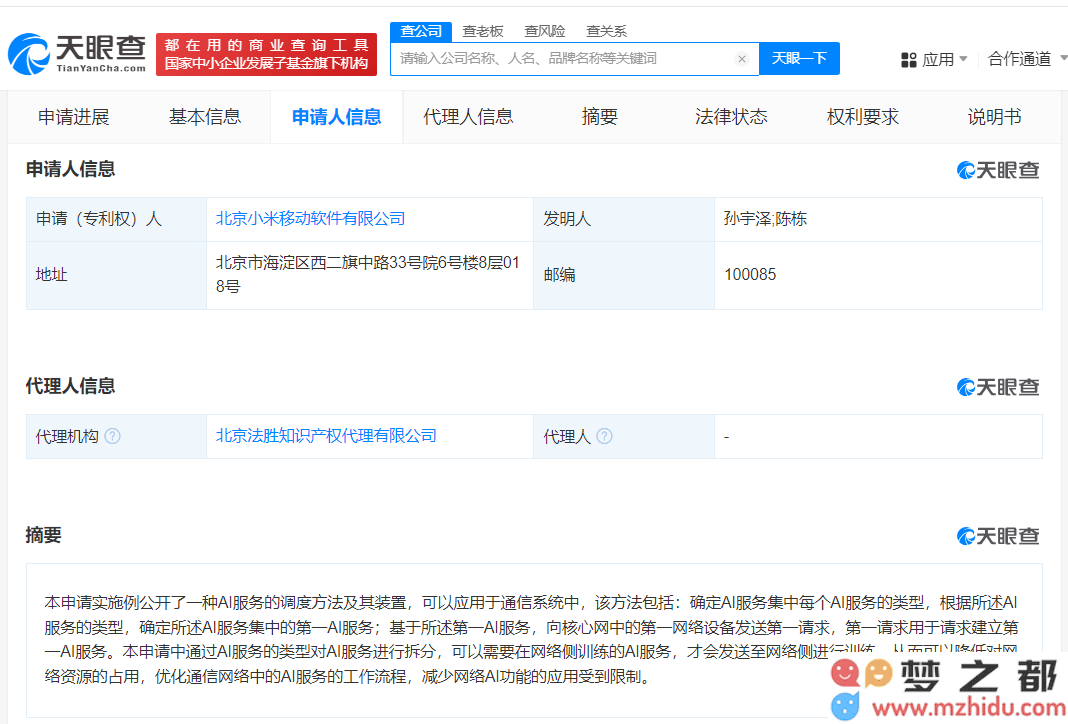
Task: Open the 应用 grid icon
Action: click(909, 60)
